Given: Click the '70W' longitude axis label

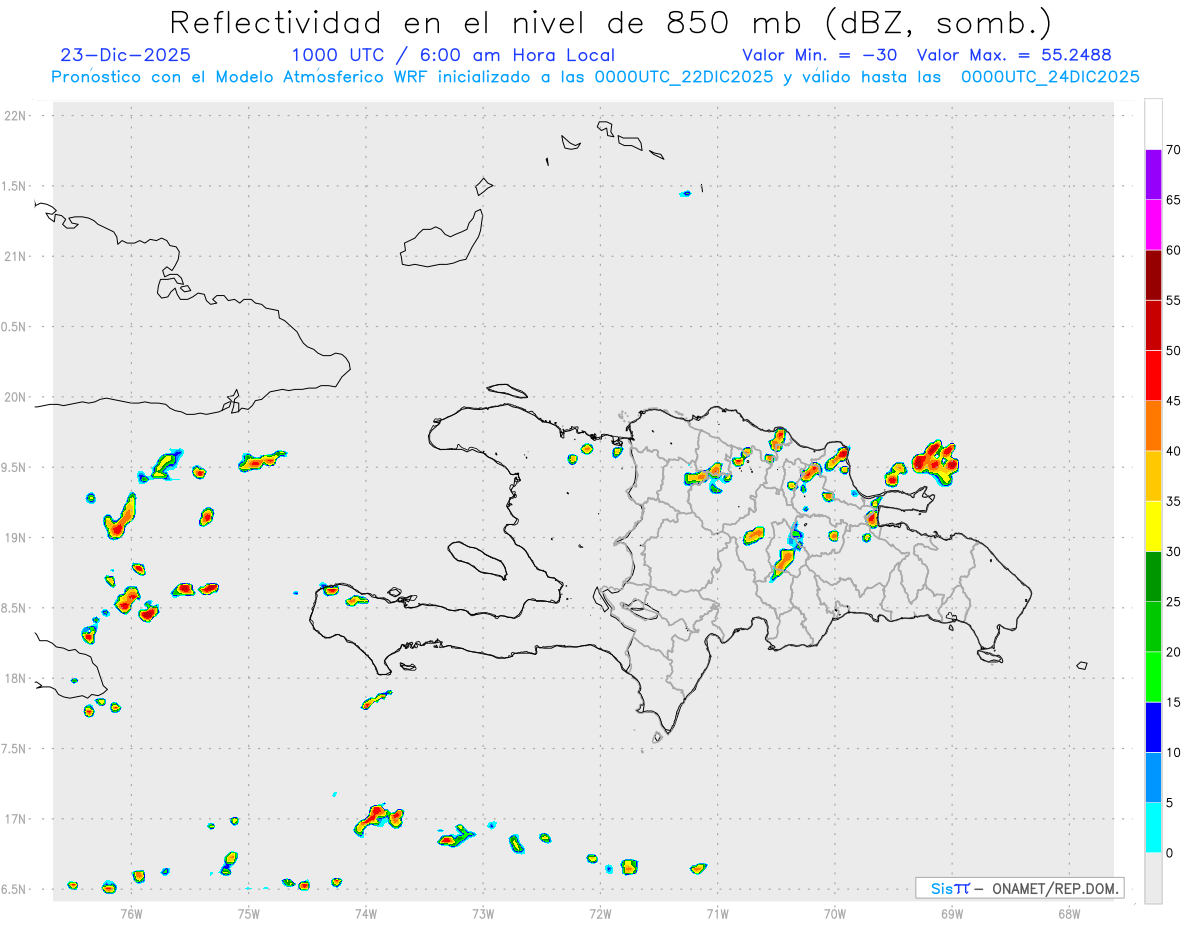Looking at the screenshot, I should point(835,912).
